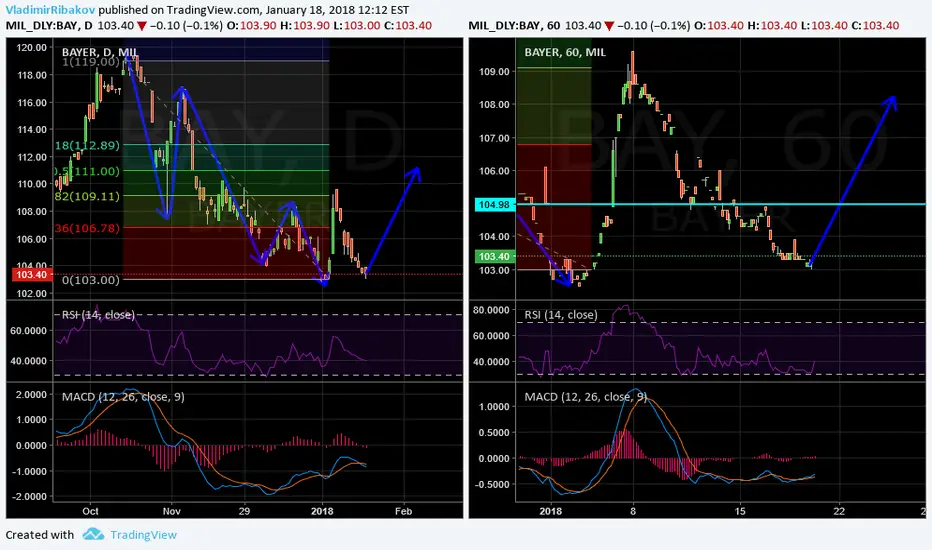This screenshot has height=550, width=932.
Task: Click the 106.00 value on hourly price axis
Action: click(x=494, y=171)
